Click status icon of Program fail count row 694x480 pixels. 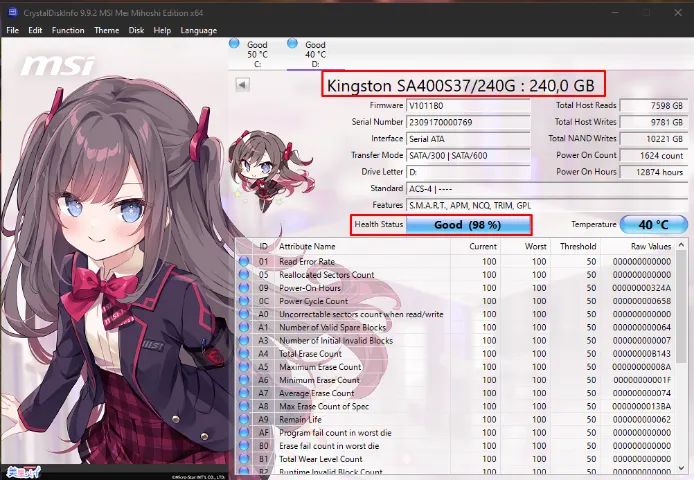(x=243, y=432)
